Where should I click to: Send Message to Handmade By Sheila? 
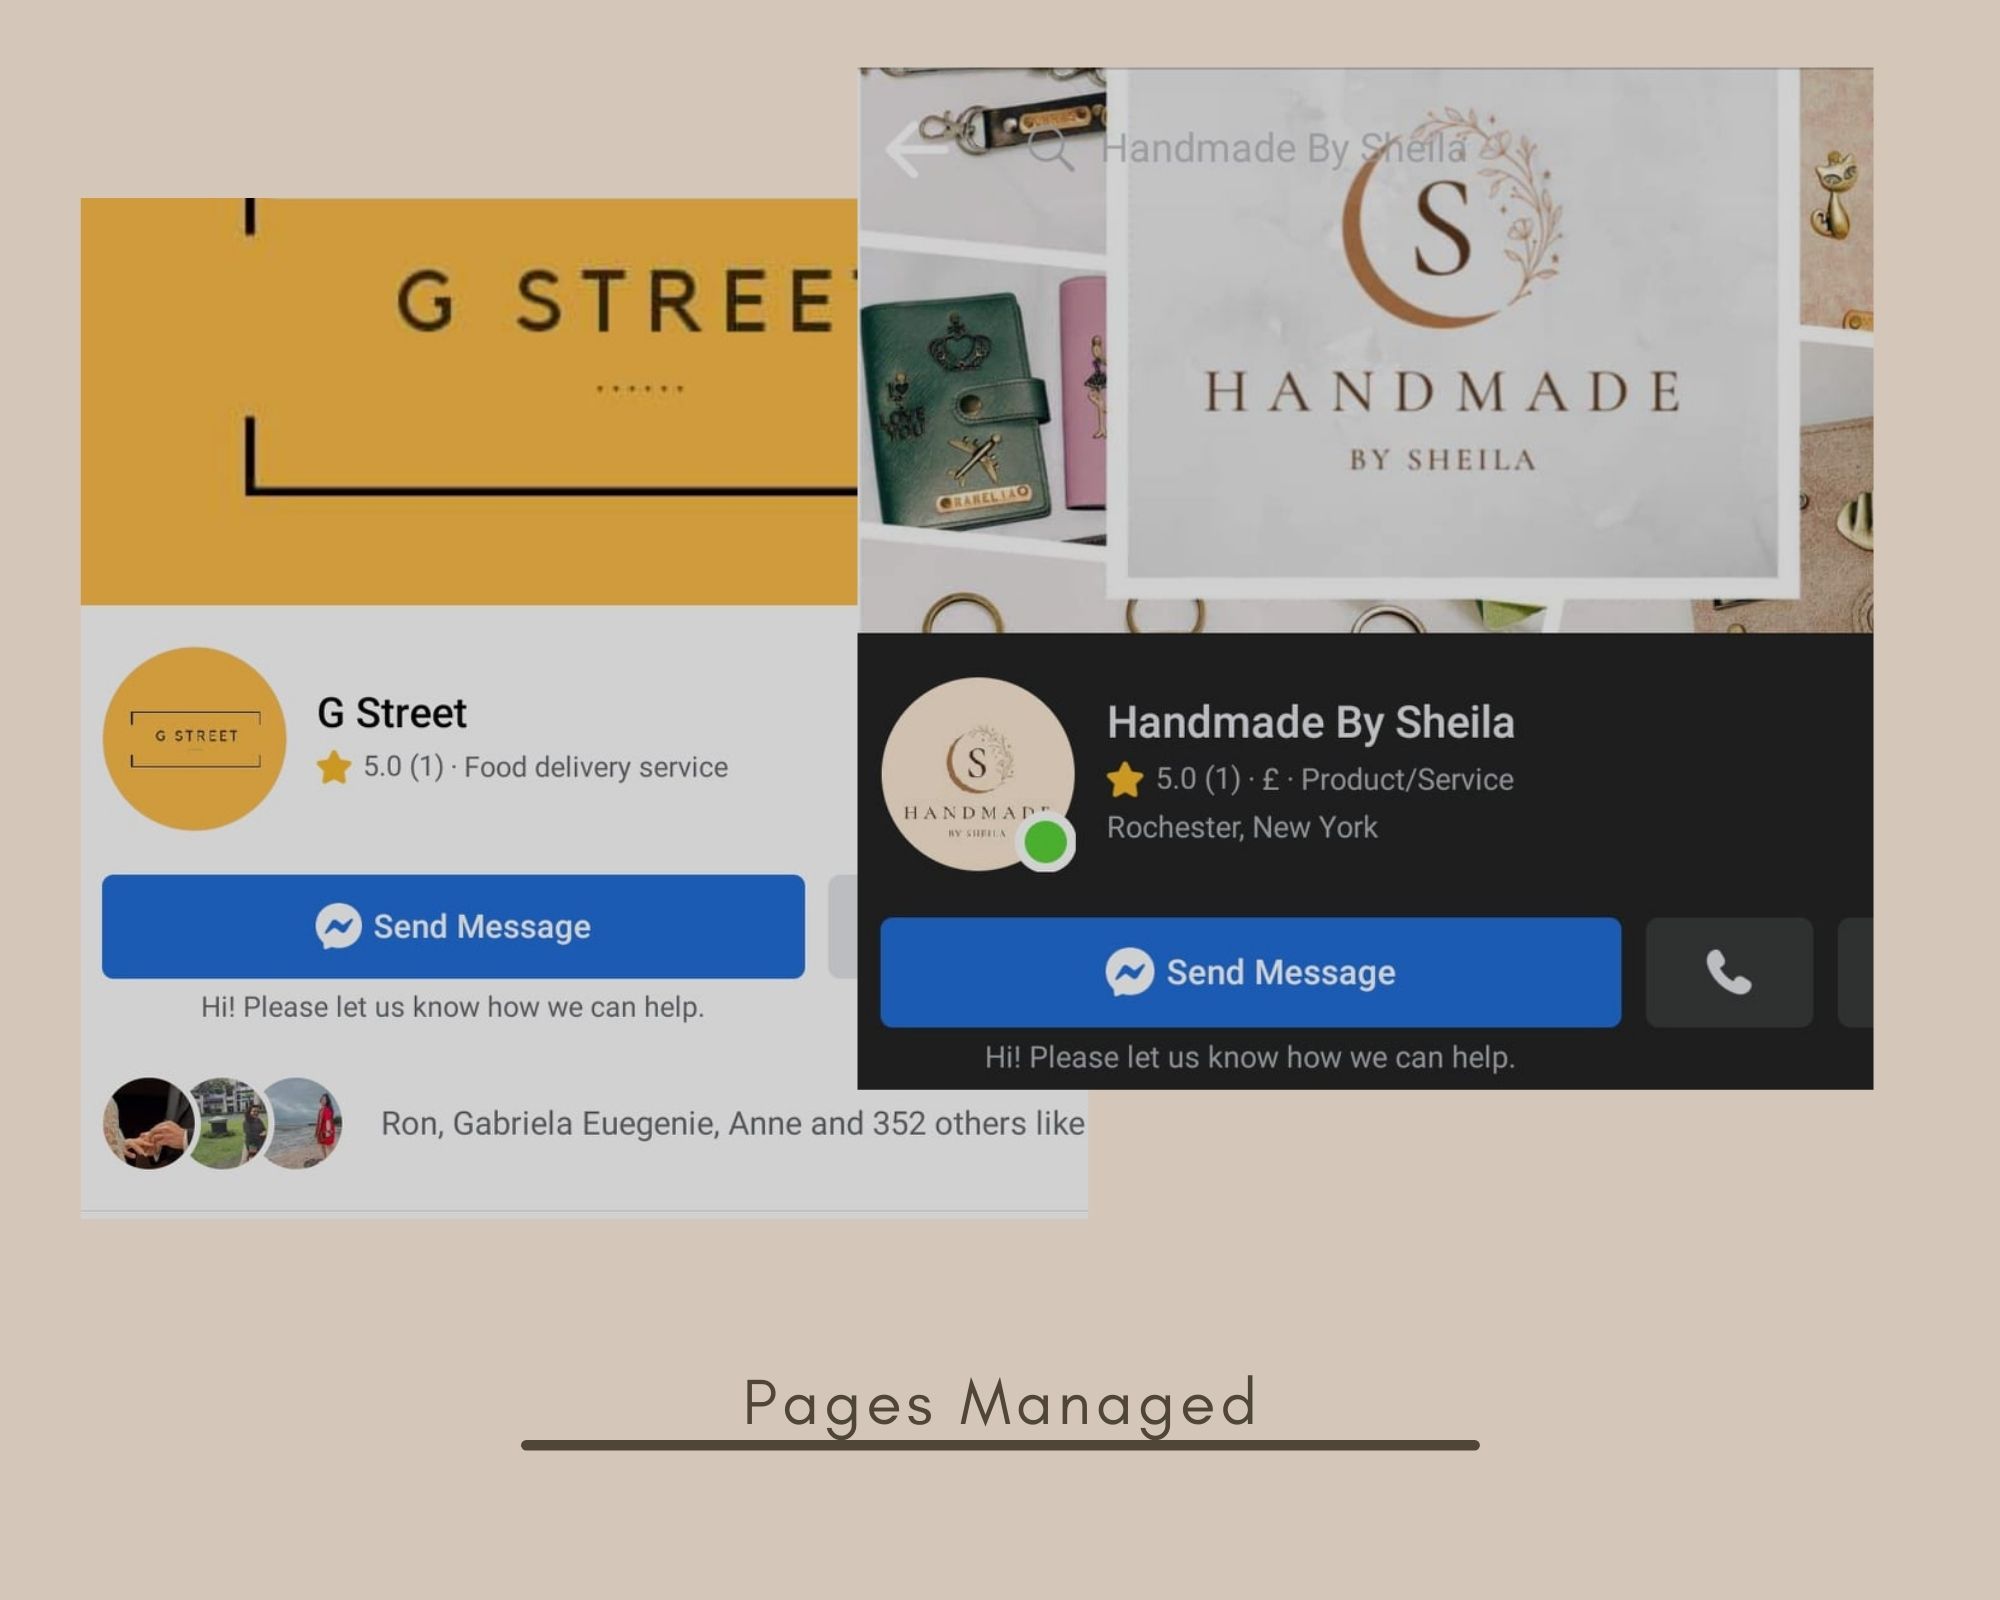1250,972
